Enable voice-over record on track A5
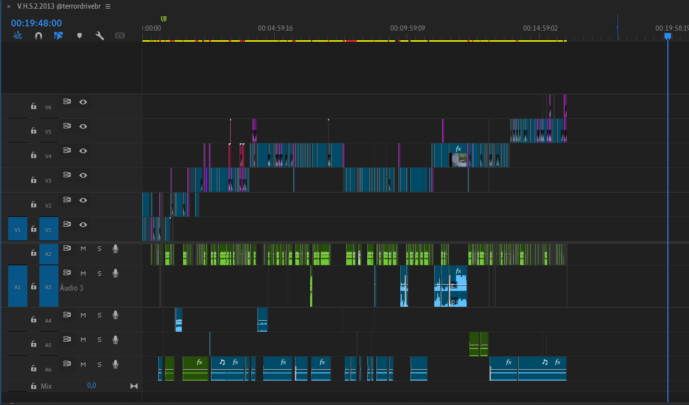This screenshot has height=405, width=689. click(115, 340)
